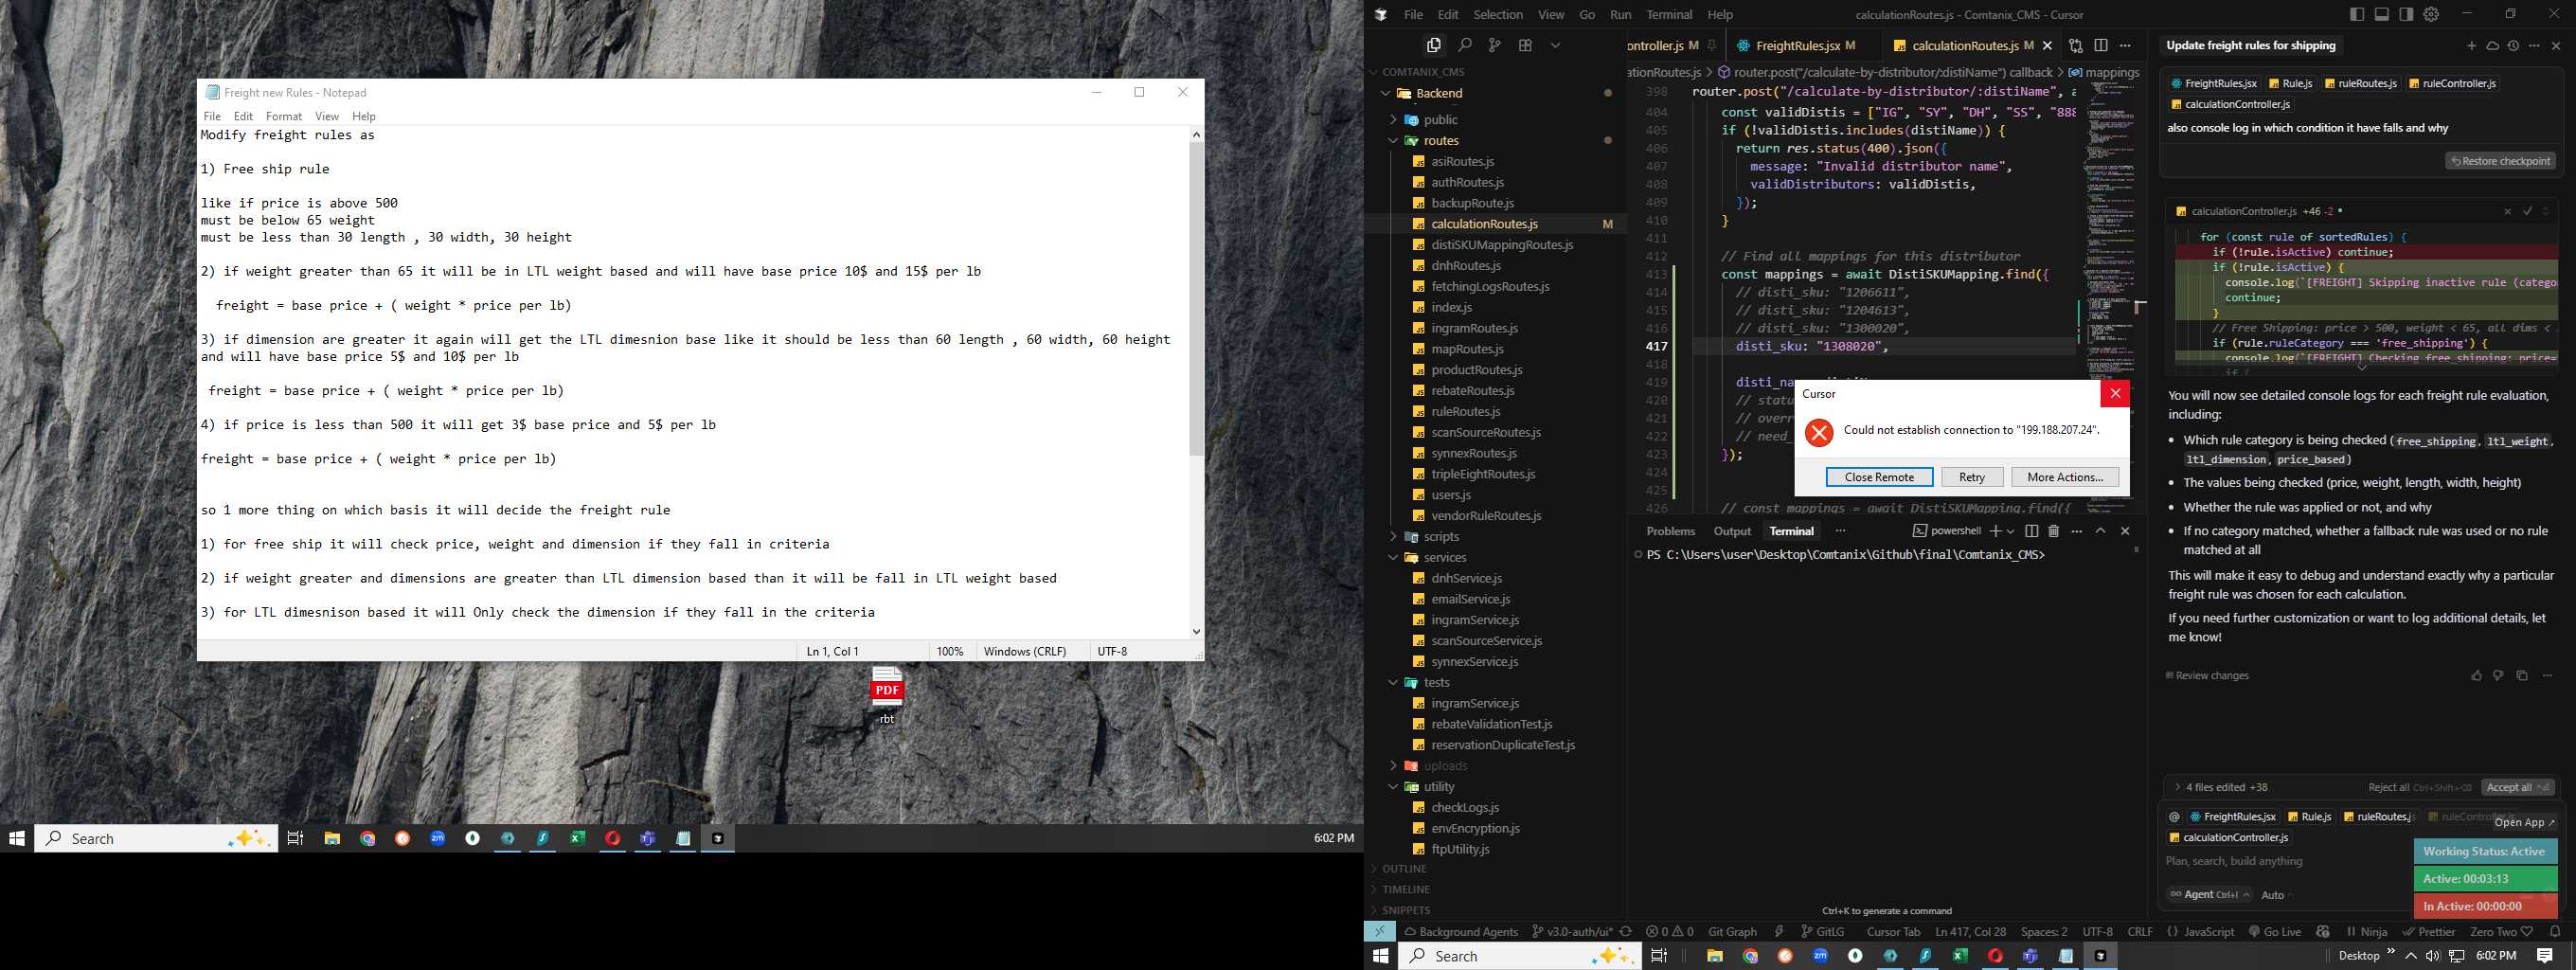Start a new chat with the plus icon

point(2471,46)
